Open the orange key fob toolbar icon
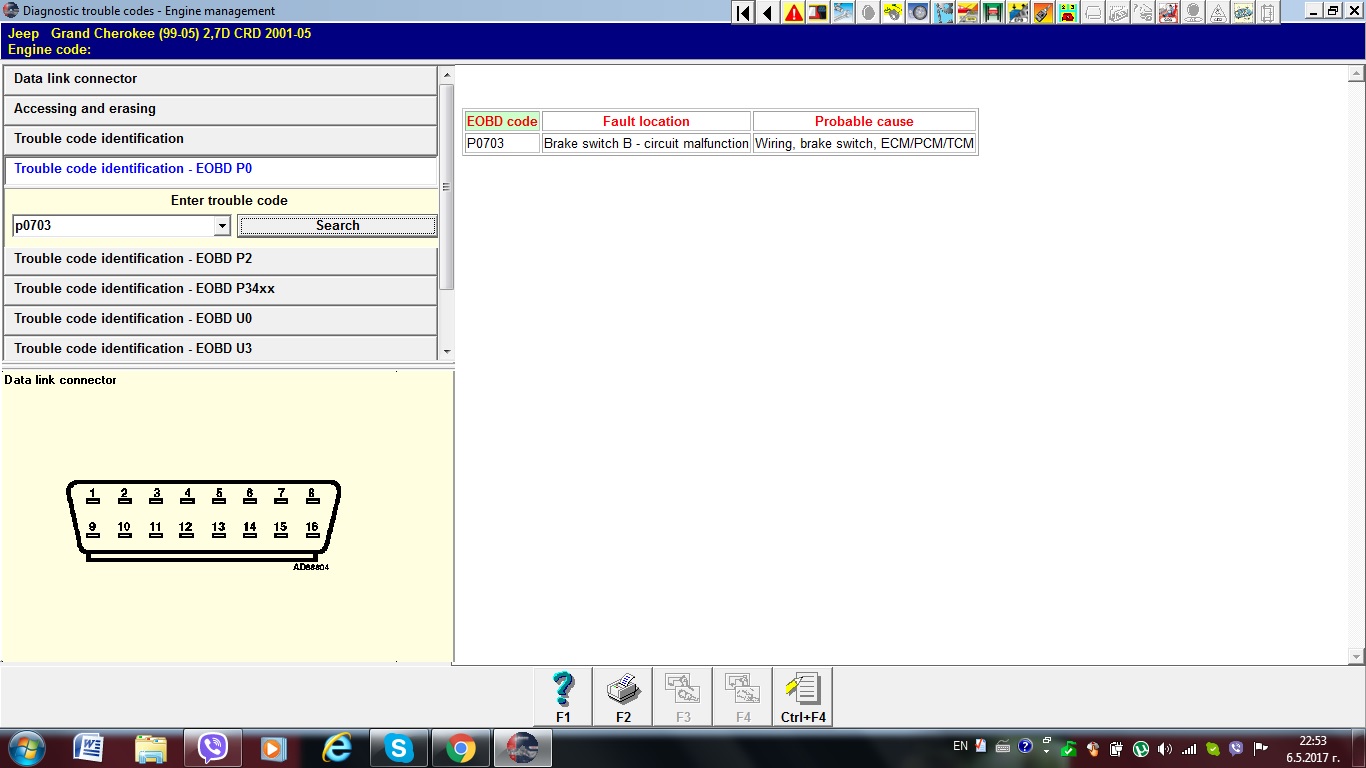The height and width of the screenshot is (768, 1366). point(1043,12)
